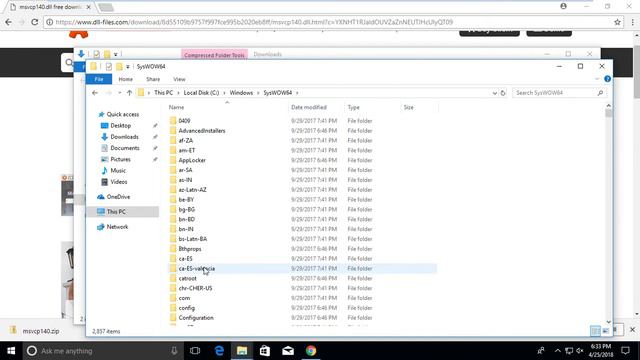Click This PC breadcrumb segment
640x360 pixels.
pyautogui.click(x=163, y=93)
